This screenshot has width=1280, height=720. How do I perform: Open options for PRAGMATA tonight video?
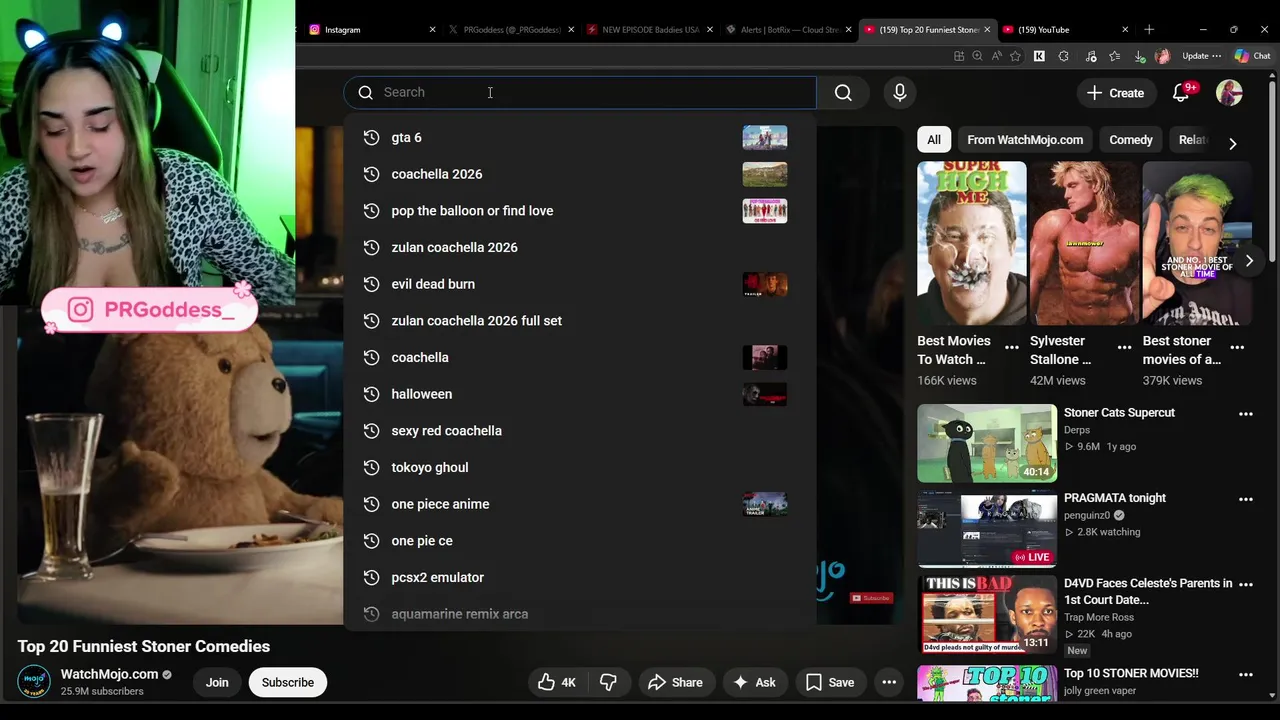click(1246, 499)
